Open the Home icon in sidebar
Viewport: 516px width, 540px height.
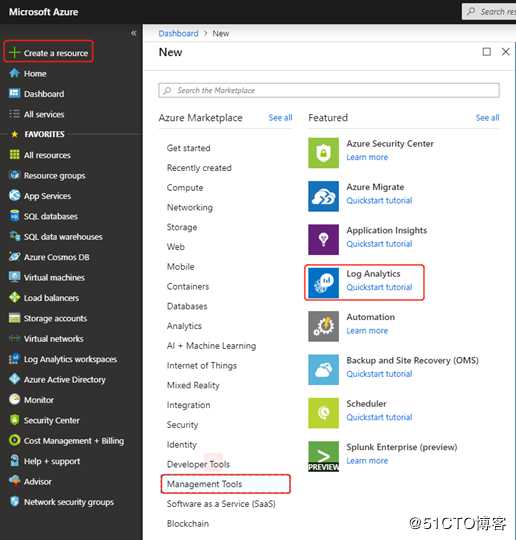point(14,73)
